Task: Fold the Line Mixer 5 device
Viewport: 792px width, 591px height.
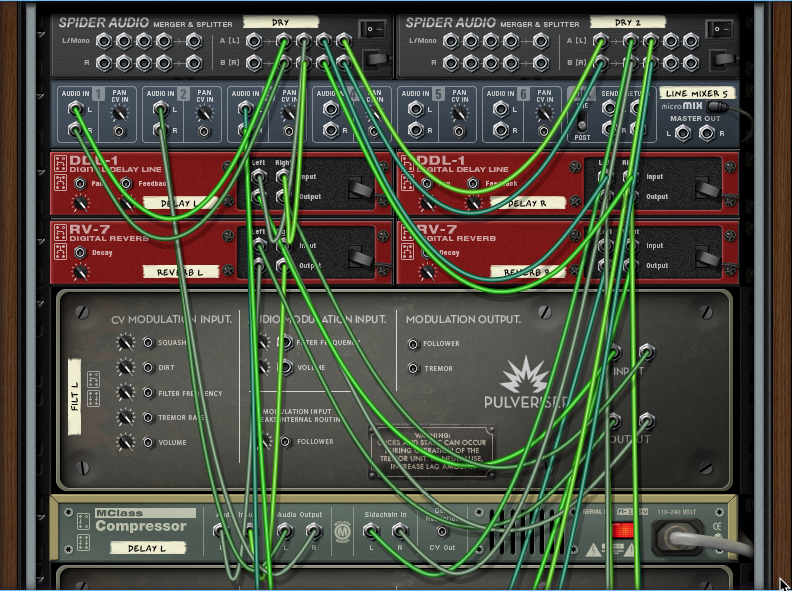Action: point(41,95)
